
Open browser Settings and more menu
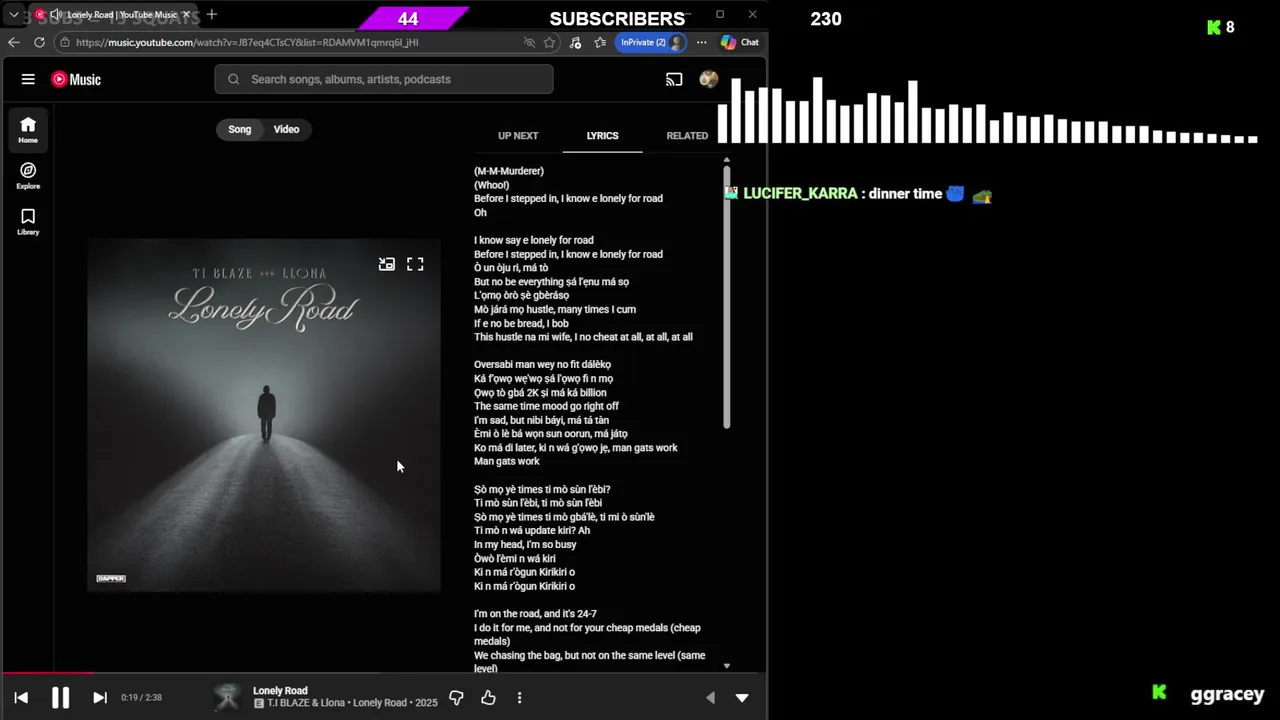[701, 42]
